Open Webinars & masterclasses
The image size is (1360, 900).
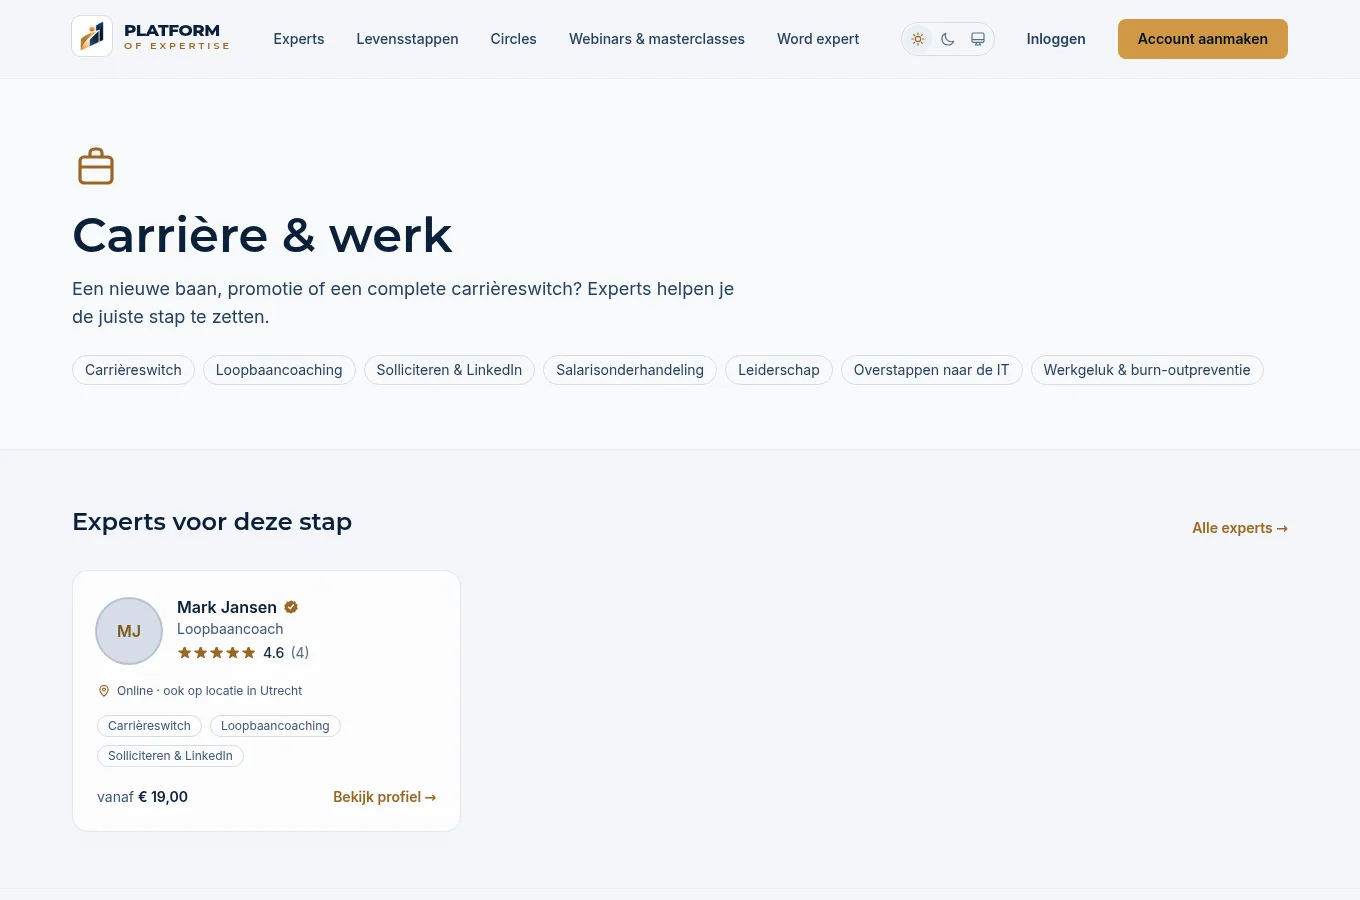pos(657,39)
